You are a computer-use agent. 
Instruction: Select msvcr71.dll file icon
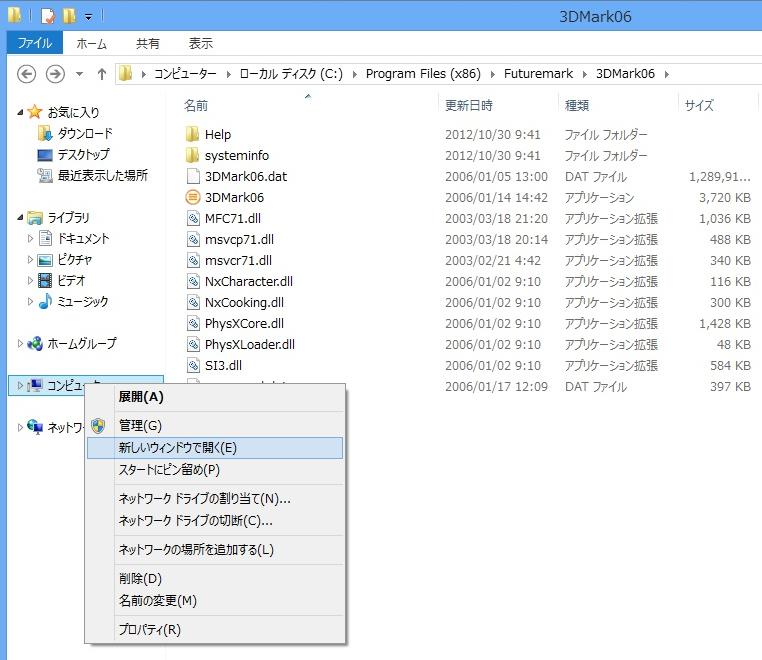tap(193, 260)
